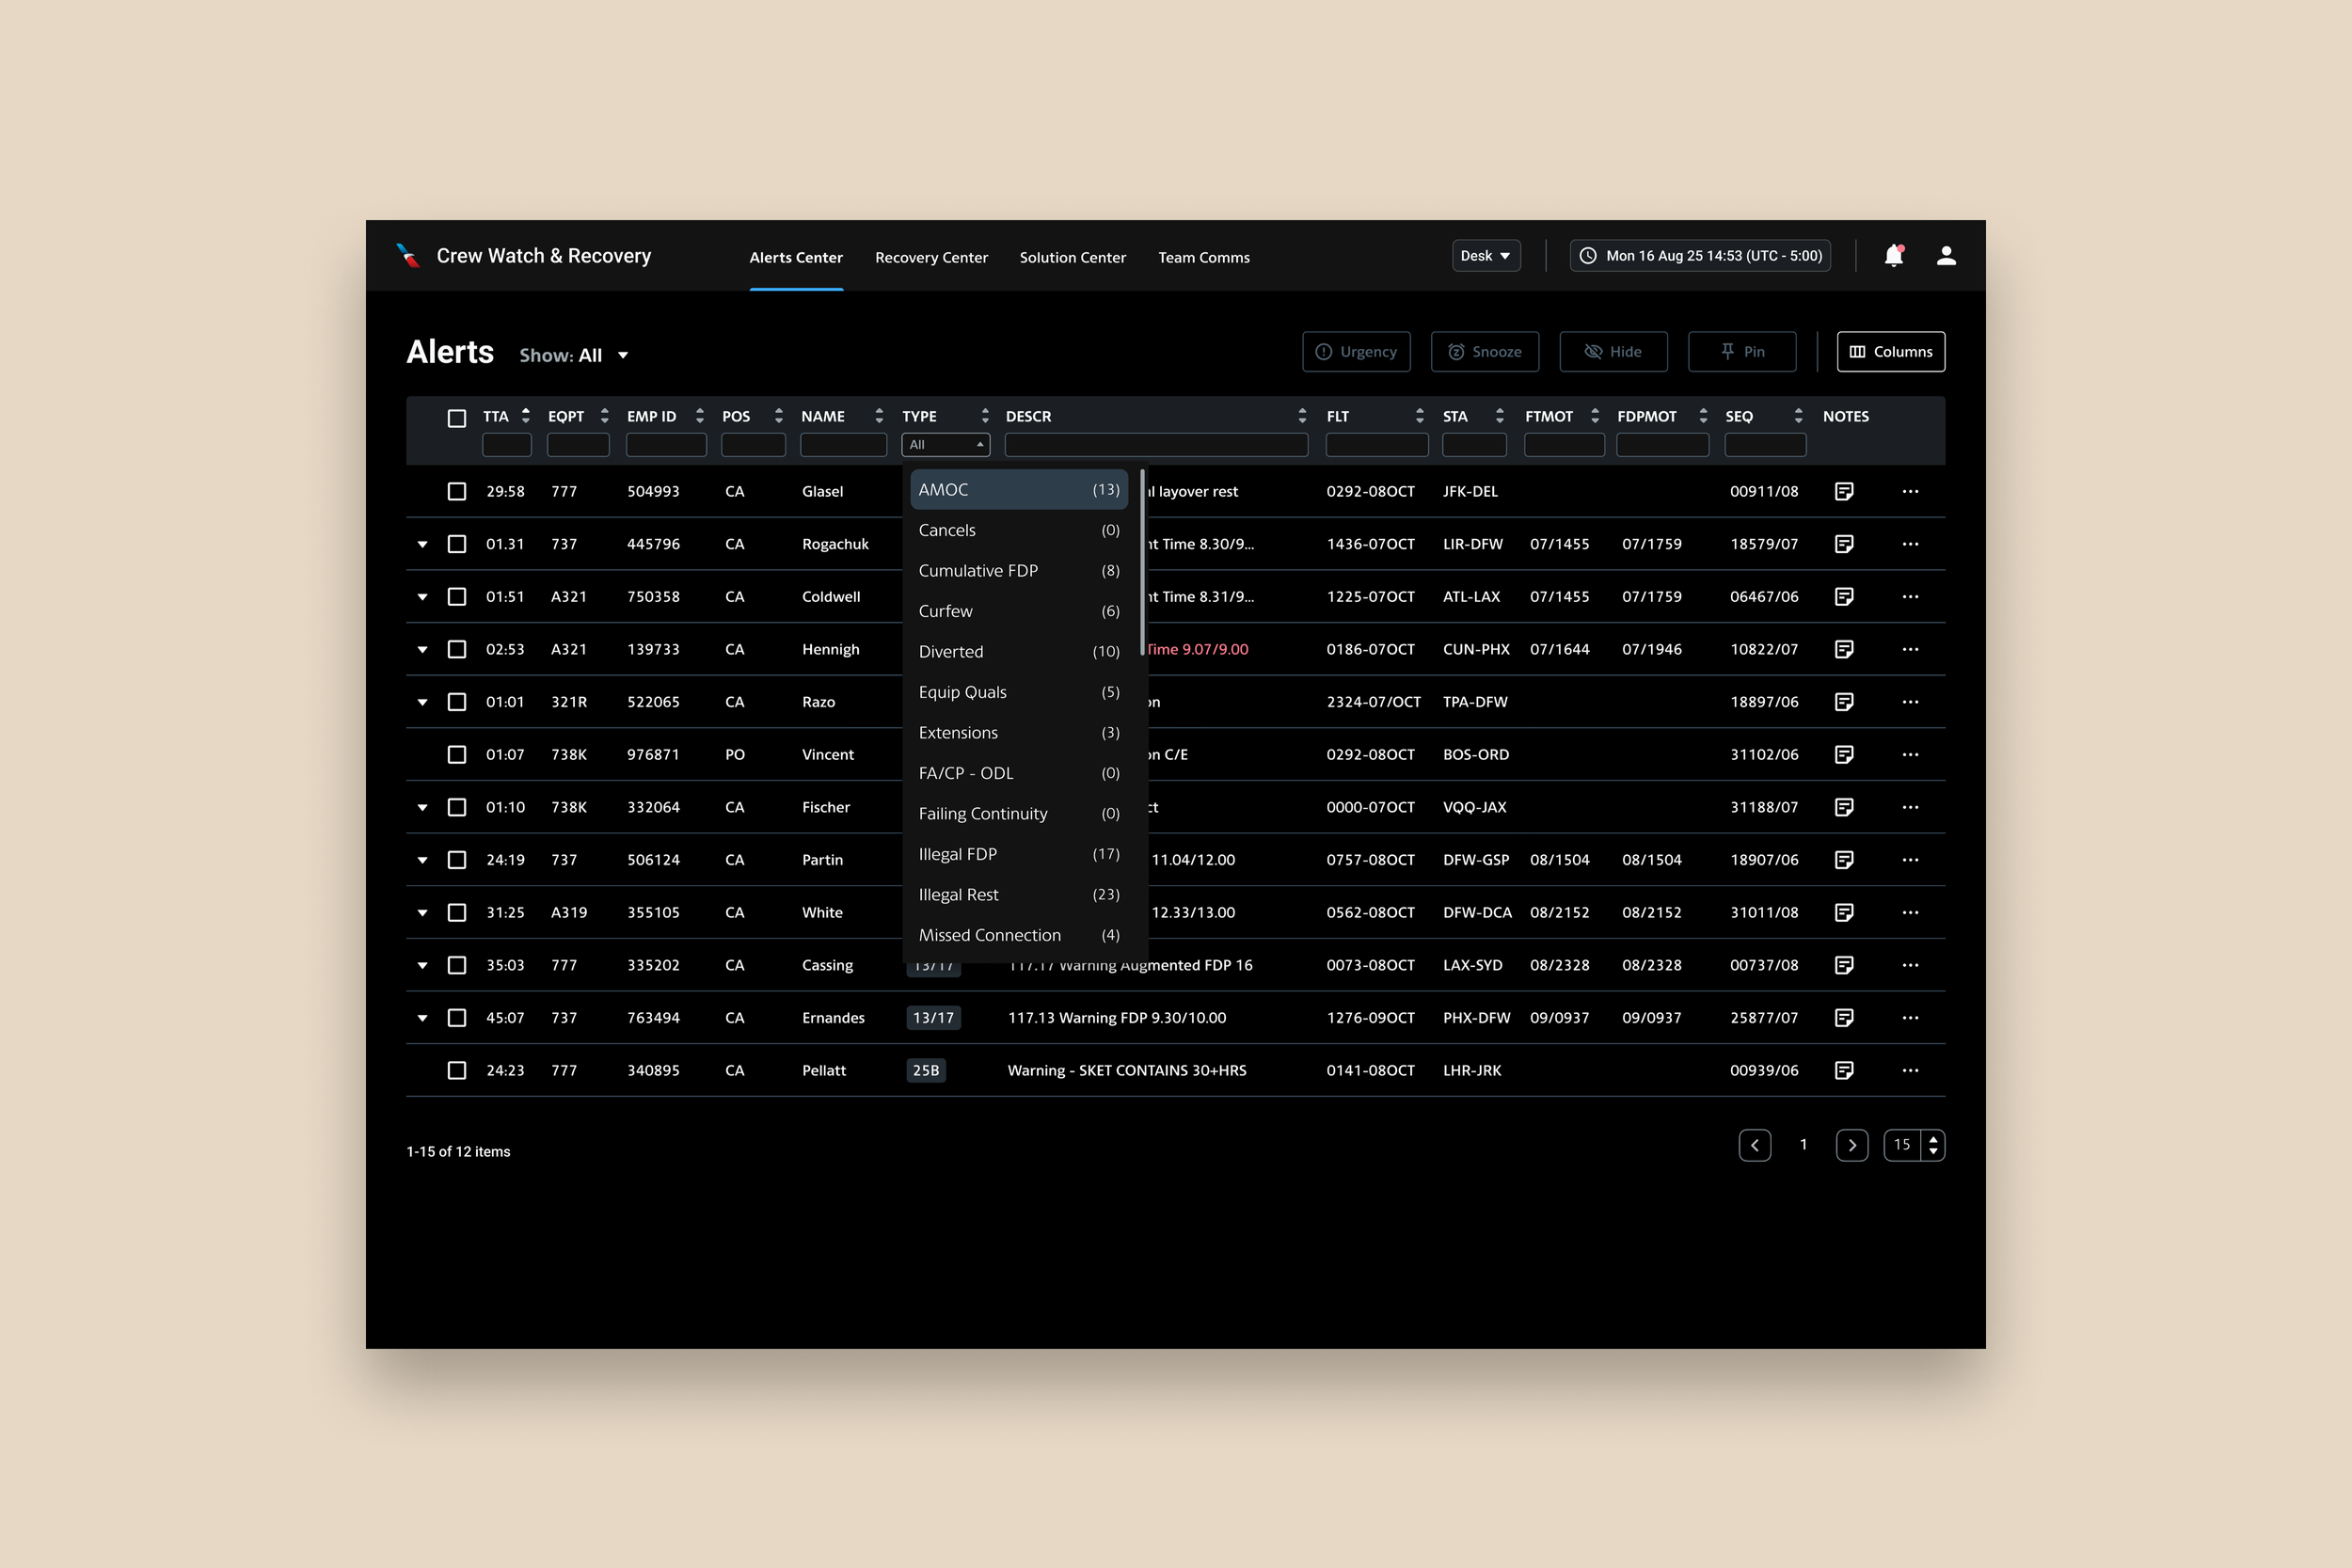
Task: Open more options for Vincent row
Action: tap(1910, 755)
